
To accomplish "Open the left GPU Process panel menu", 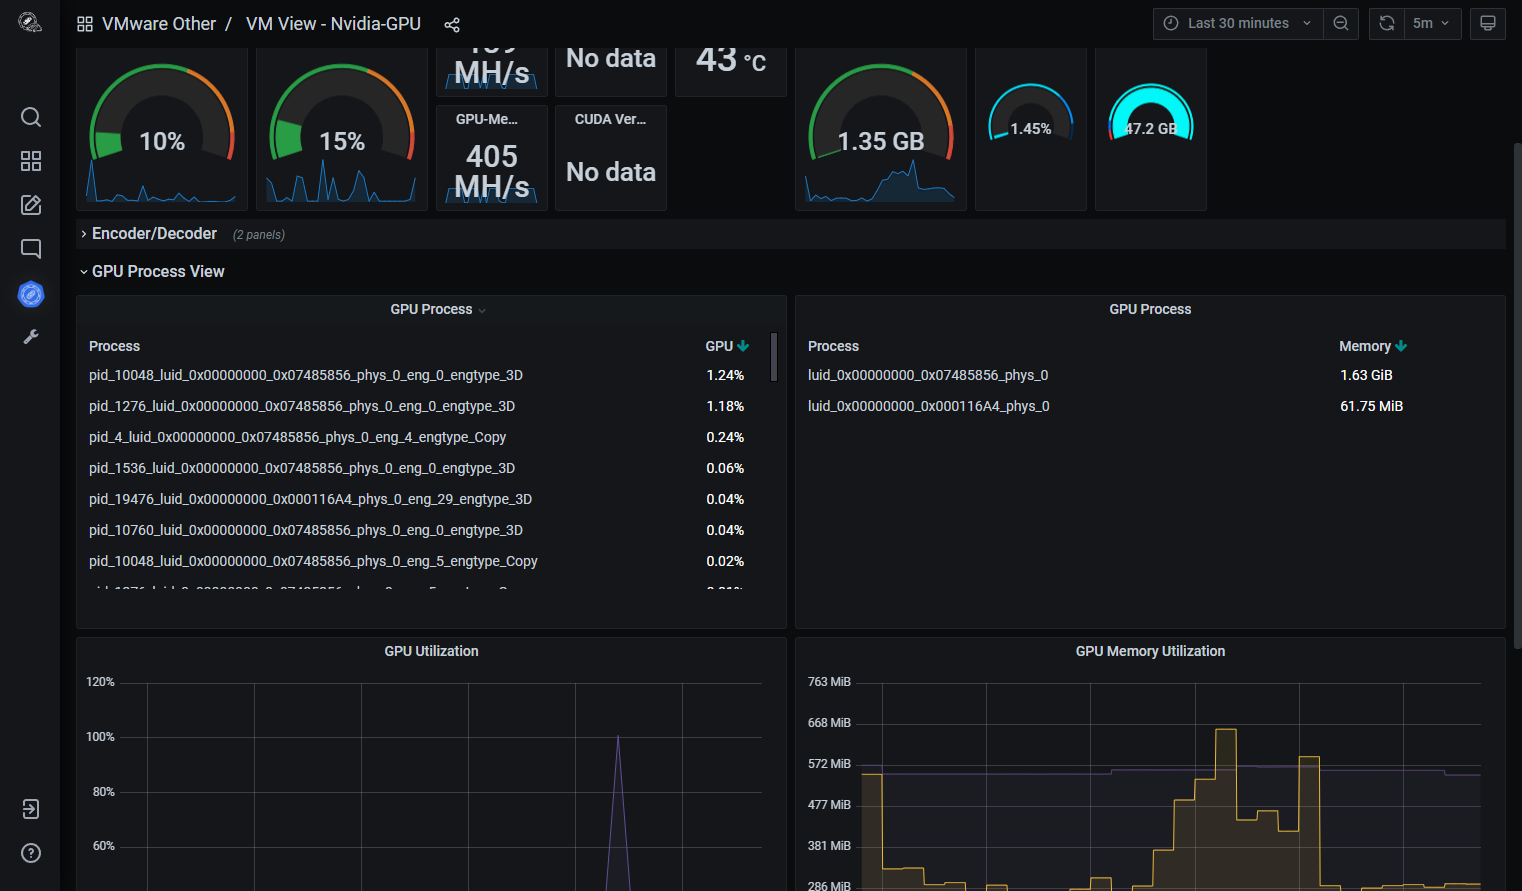I will [x=482, y=310].
